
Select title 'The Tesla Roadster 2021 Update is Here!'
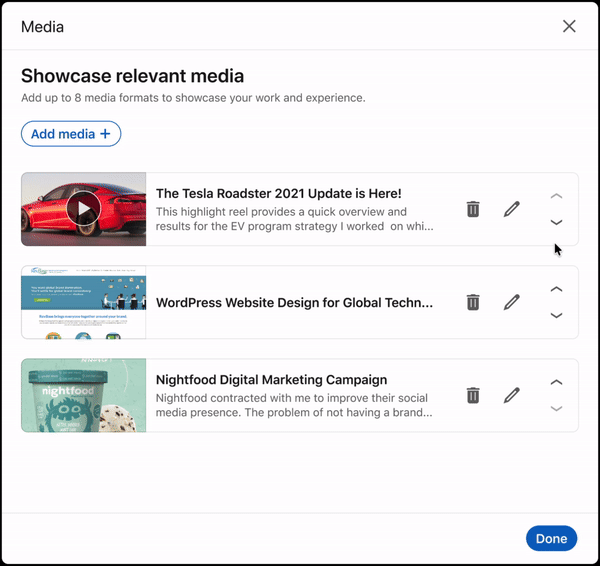coord(279,193)
